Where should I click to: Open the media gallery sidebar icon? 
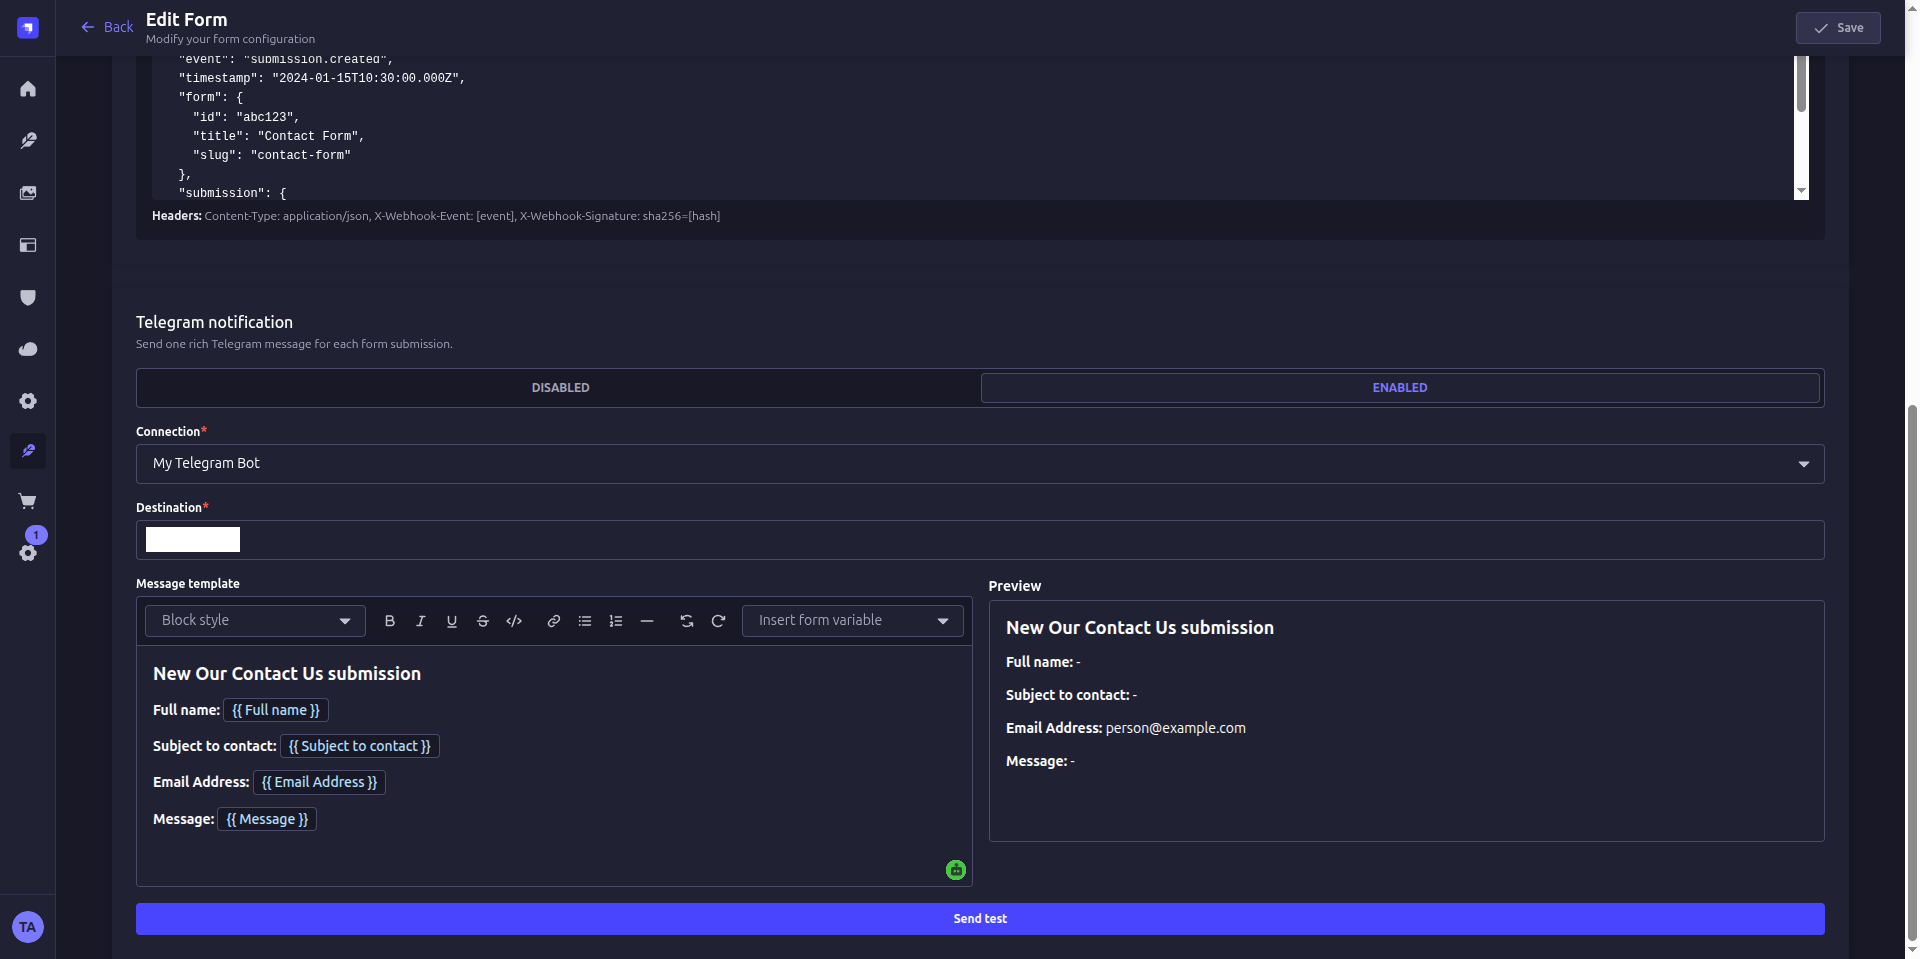click(x=28, y=193)
